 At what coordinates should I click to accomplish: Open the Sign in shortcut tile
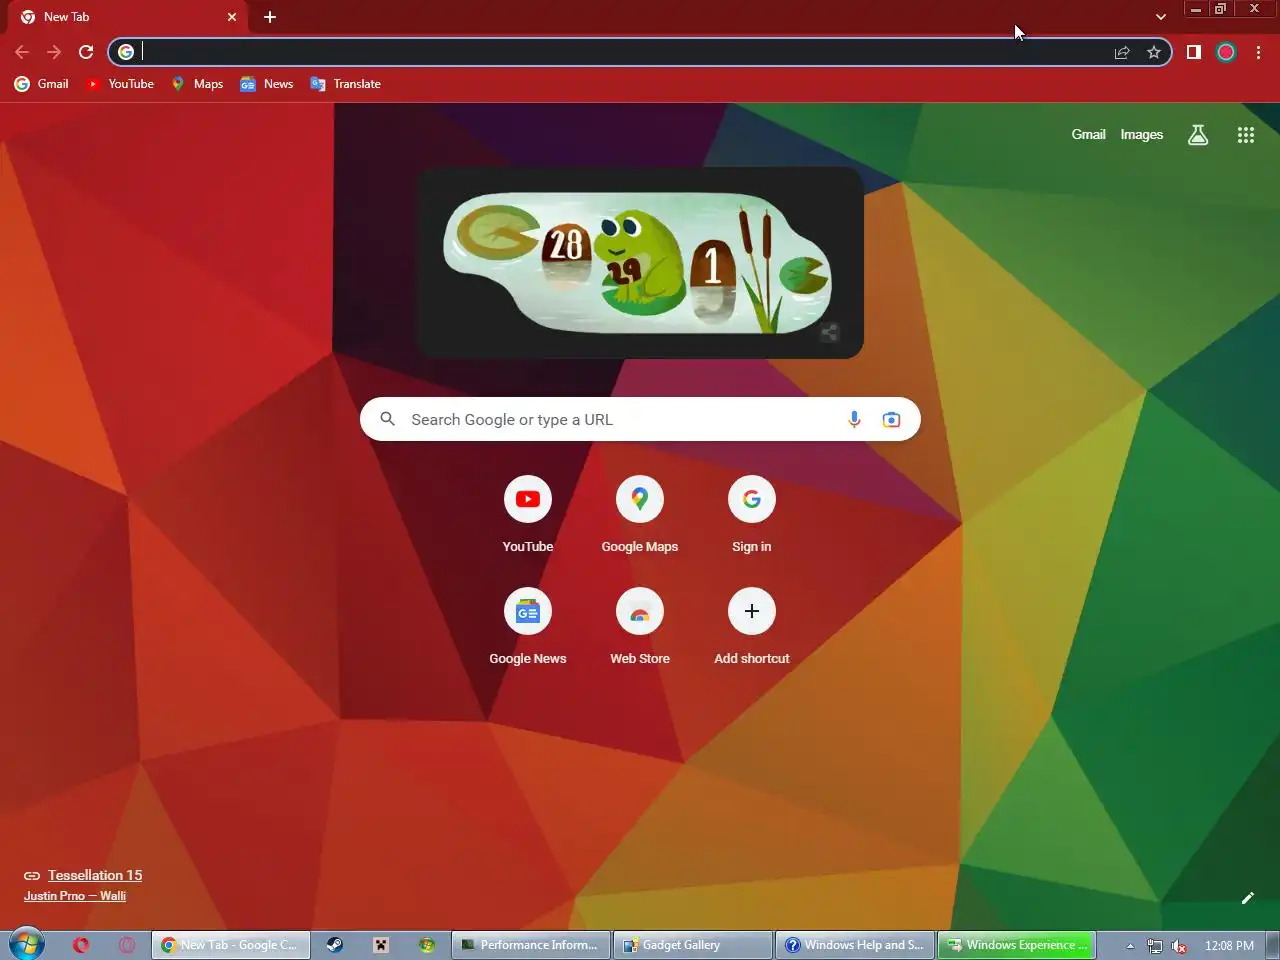(x=752, y=515)
